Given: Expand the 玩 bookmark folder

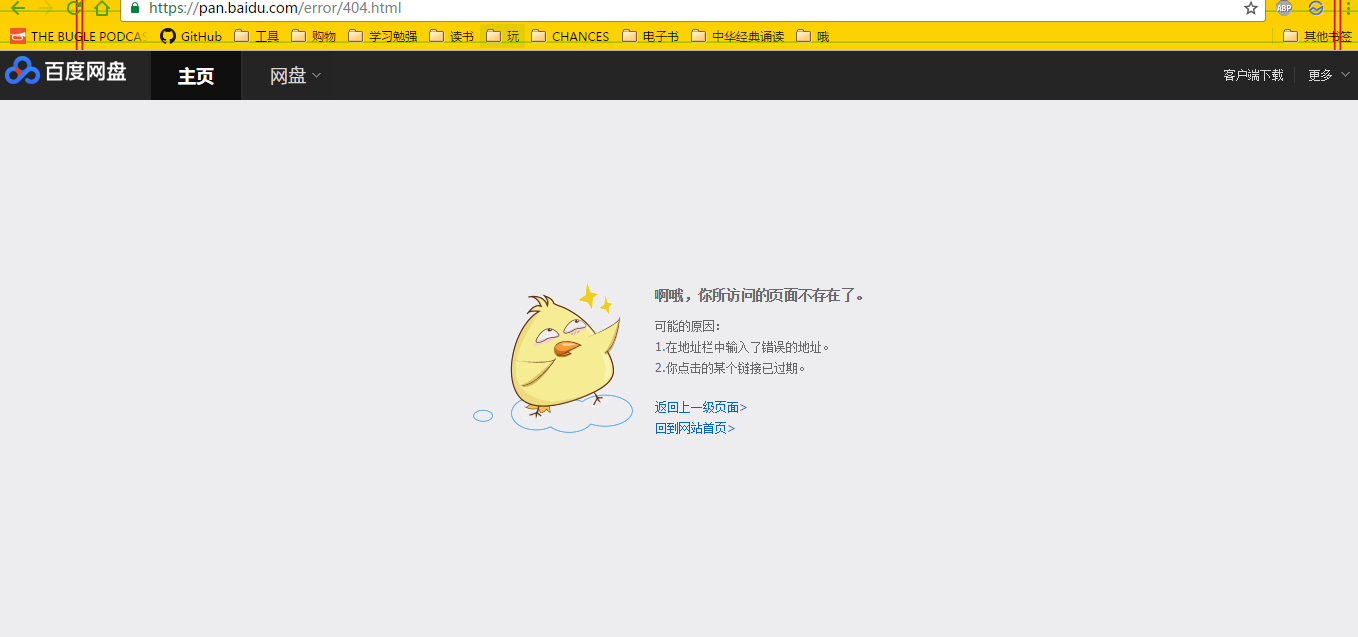Looking at the screenshot, I should (503, 36).
